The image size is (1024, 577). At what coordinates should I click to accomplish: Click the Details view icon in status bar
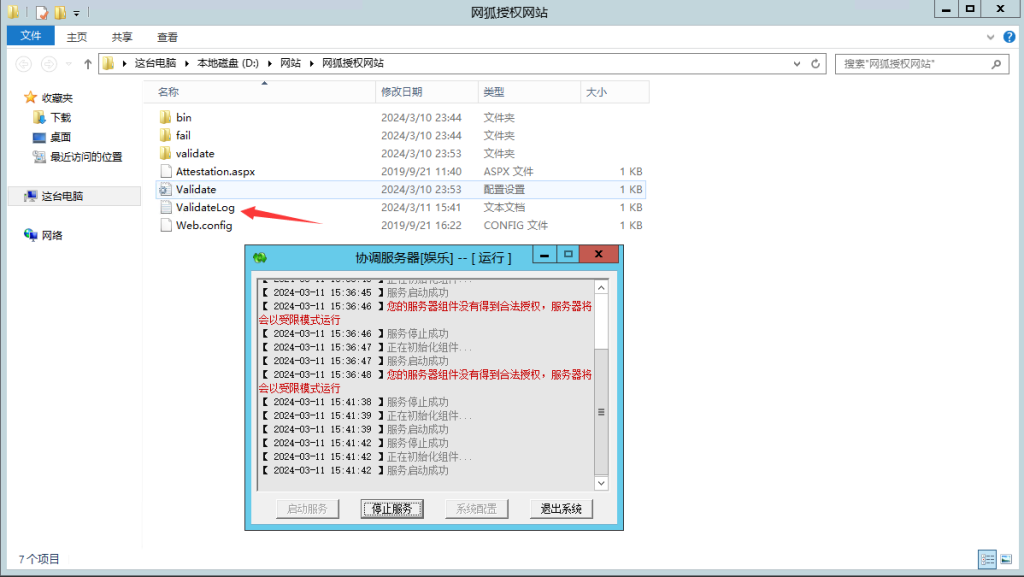(986, 559)
